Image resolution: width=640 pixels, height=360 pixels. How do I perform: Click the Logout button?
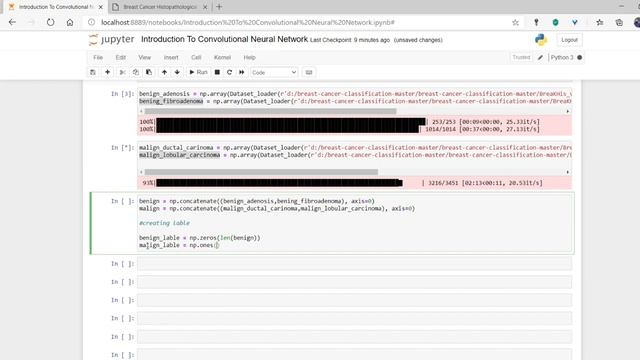click(x=569, y=40)
